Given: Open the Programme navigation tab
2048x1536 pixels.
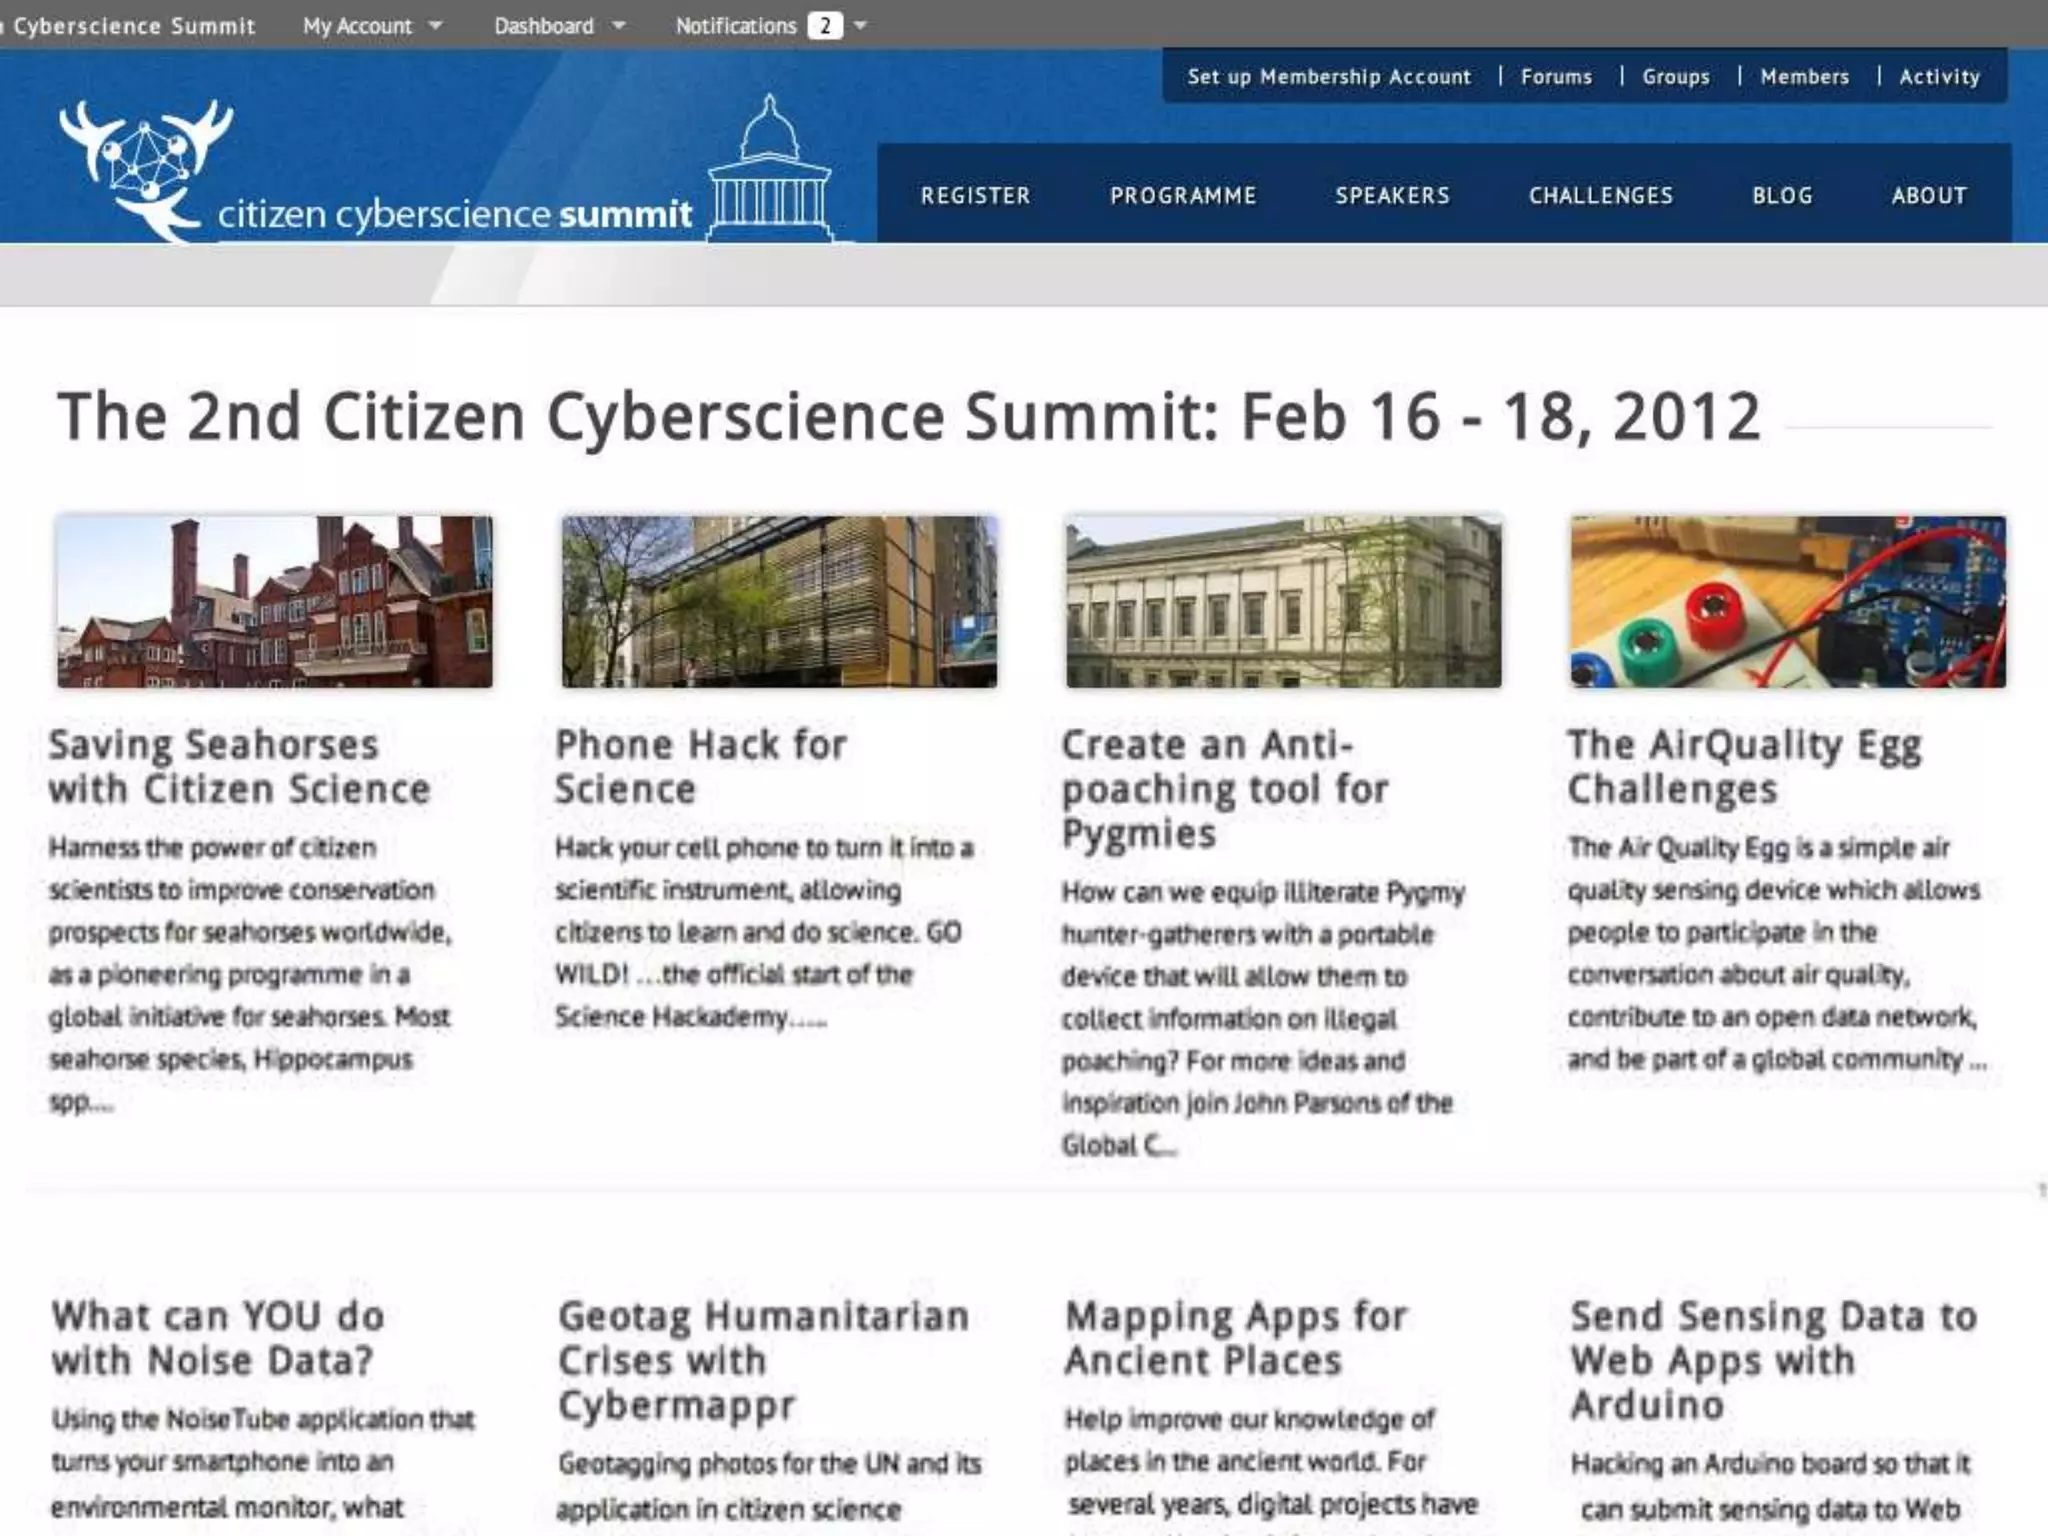Looking at the screenshot, I should click(1183, 196).
